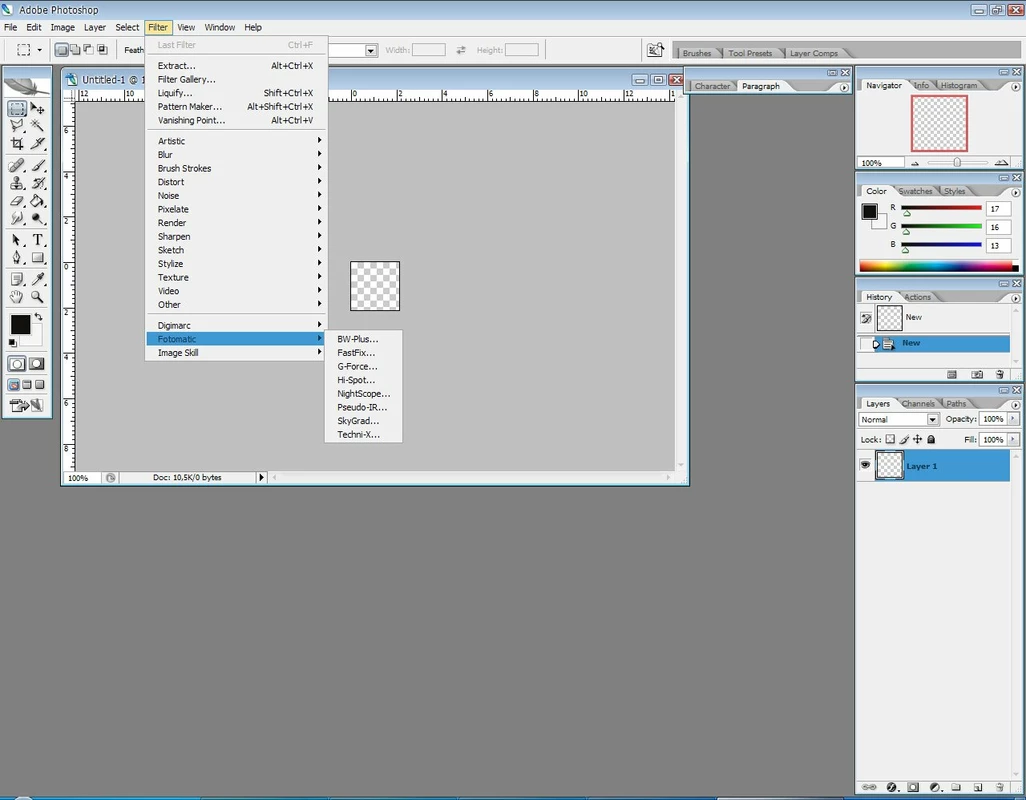Set history brush source for New snapshot
The image size is (1026, 800).
[x=866, y=319]
